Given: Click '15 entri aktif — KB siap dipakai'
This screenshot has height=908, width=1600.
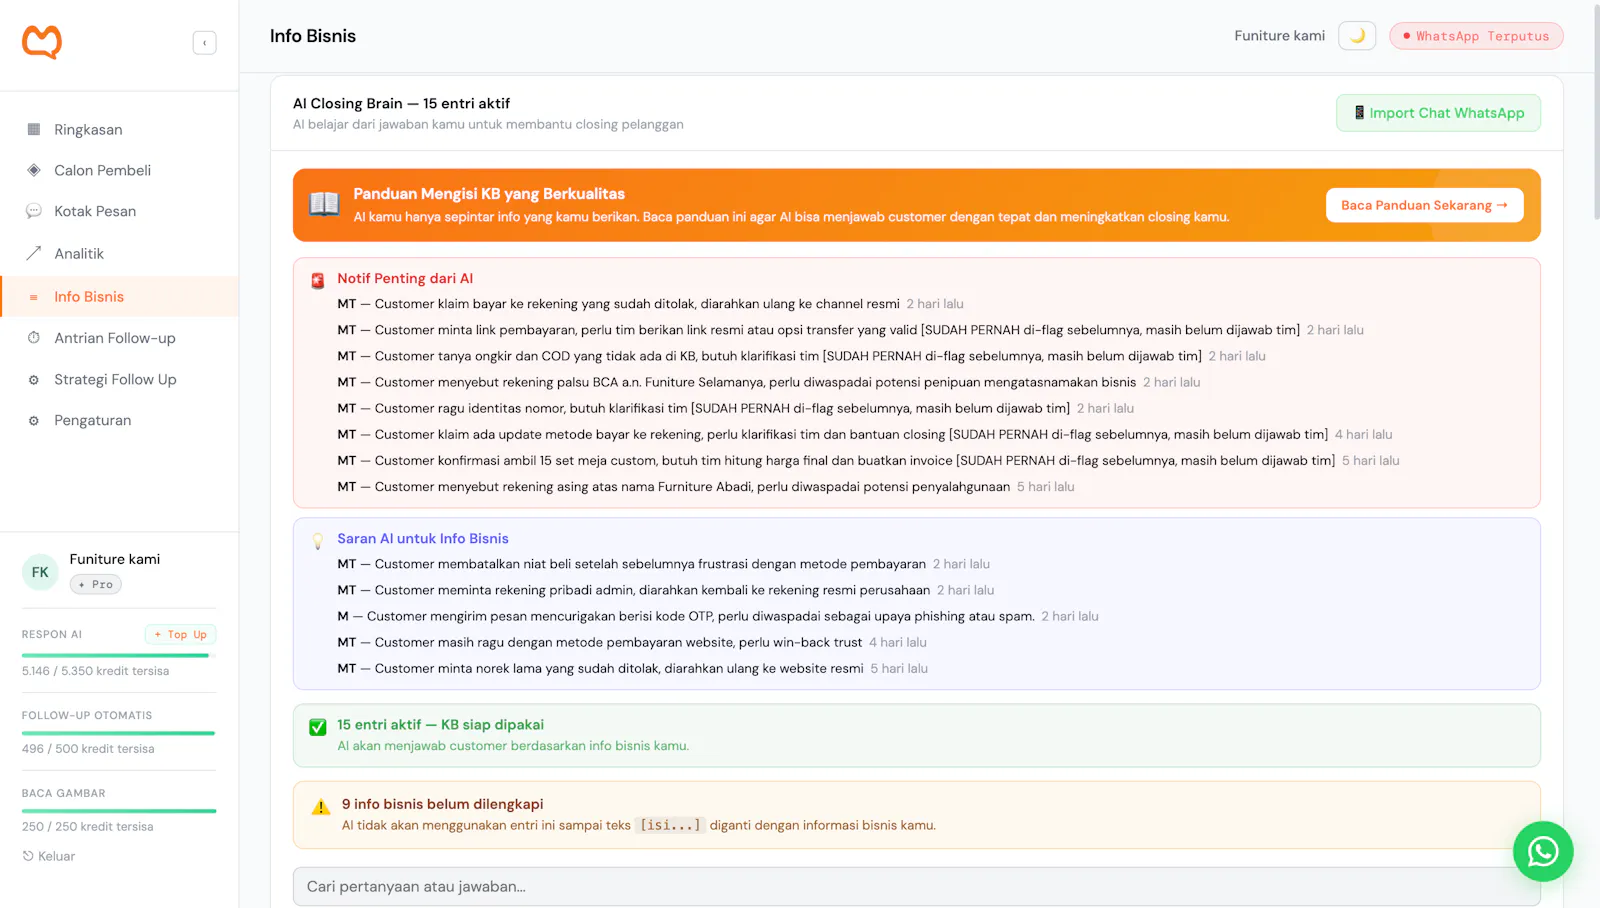Looking at the screenshot, I should (x=440, y=724).
